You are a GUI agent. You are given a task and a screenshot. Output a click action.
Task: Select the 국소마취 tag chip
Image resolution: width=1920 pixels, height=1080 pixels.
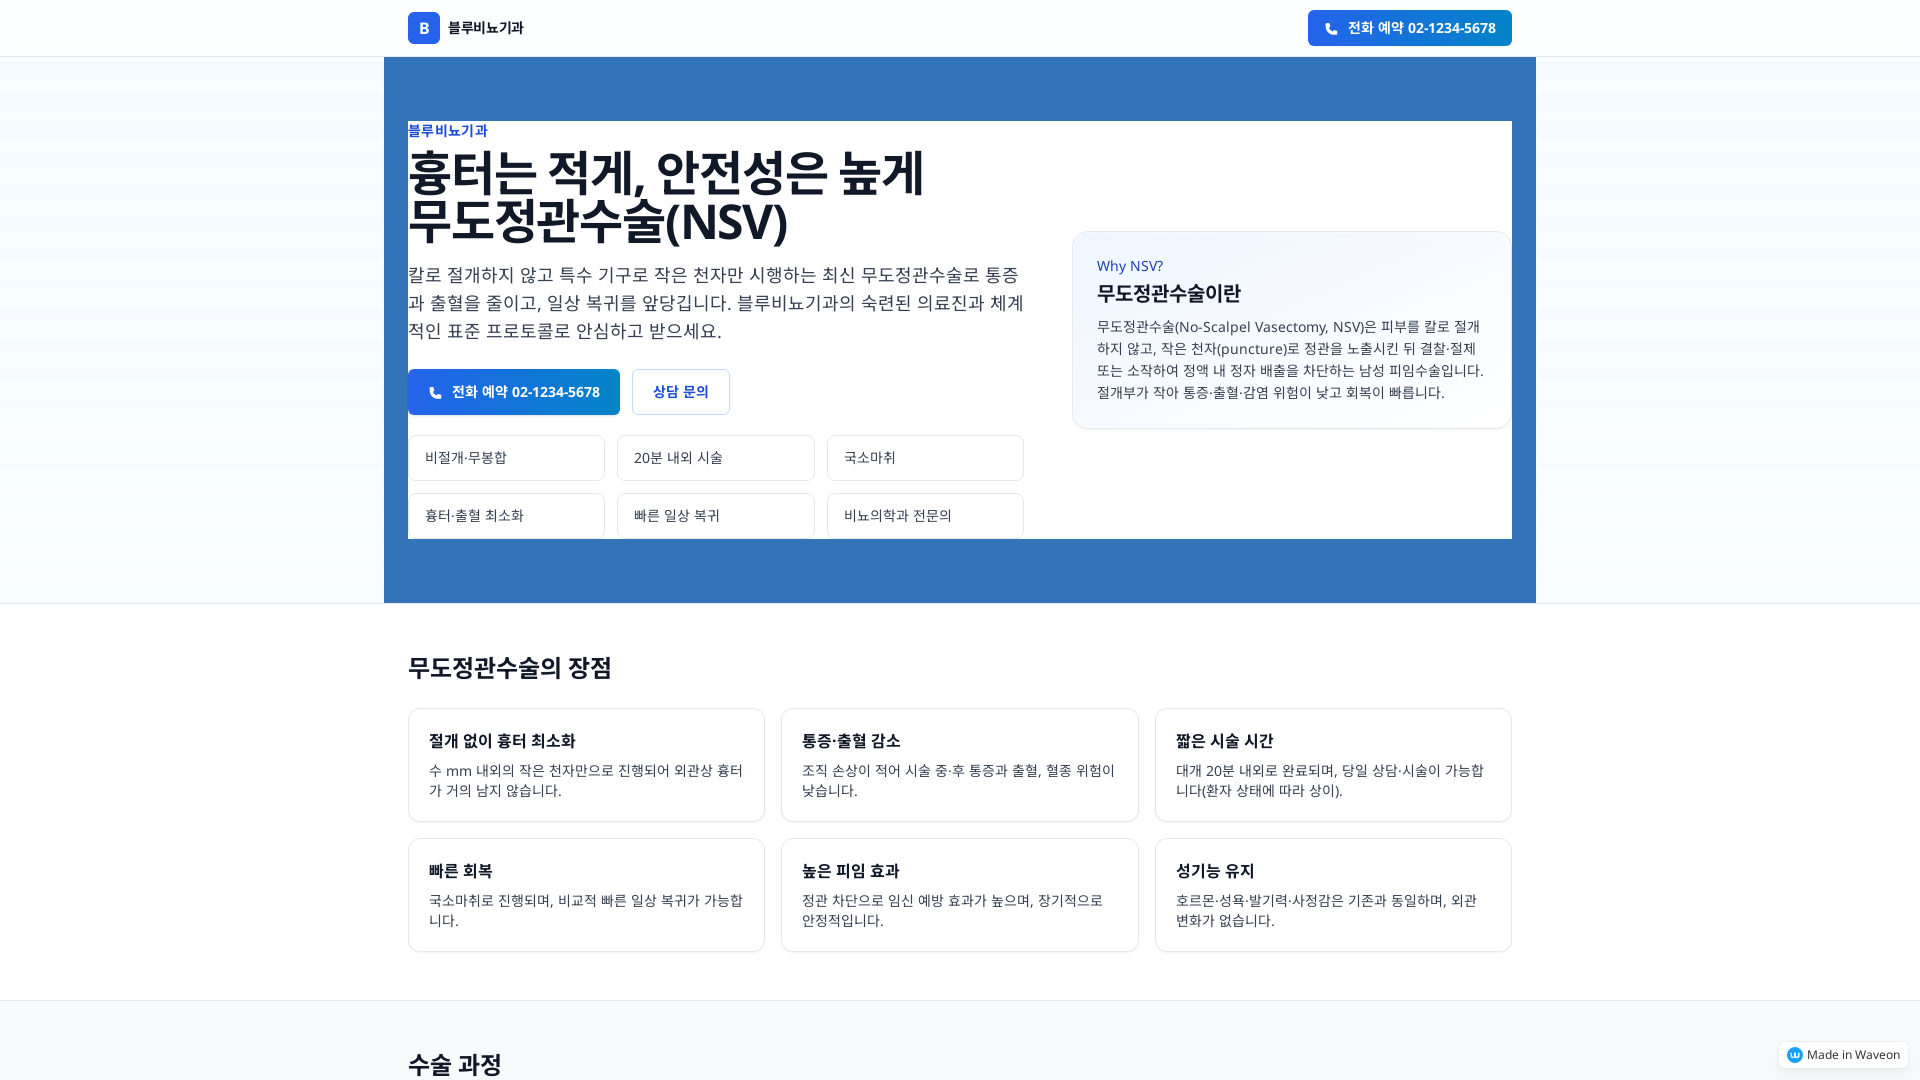point(924,457)
